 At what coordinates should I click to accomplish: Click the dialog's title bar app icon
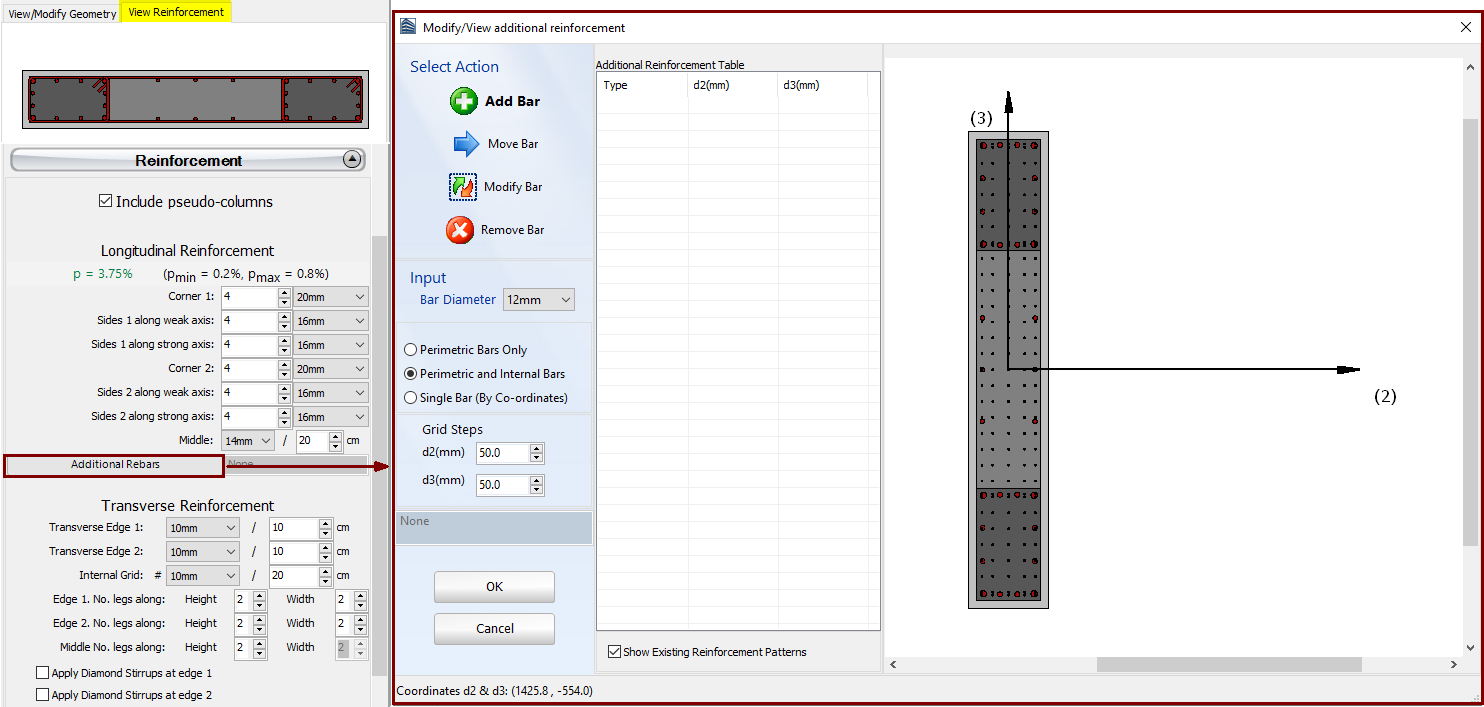pyautogui.click(x=408, y=27)
